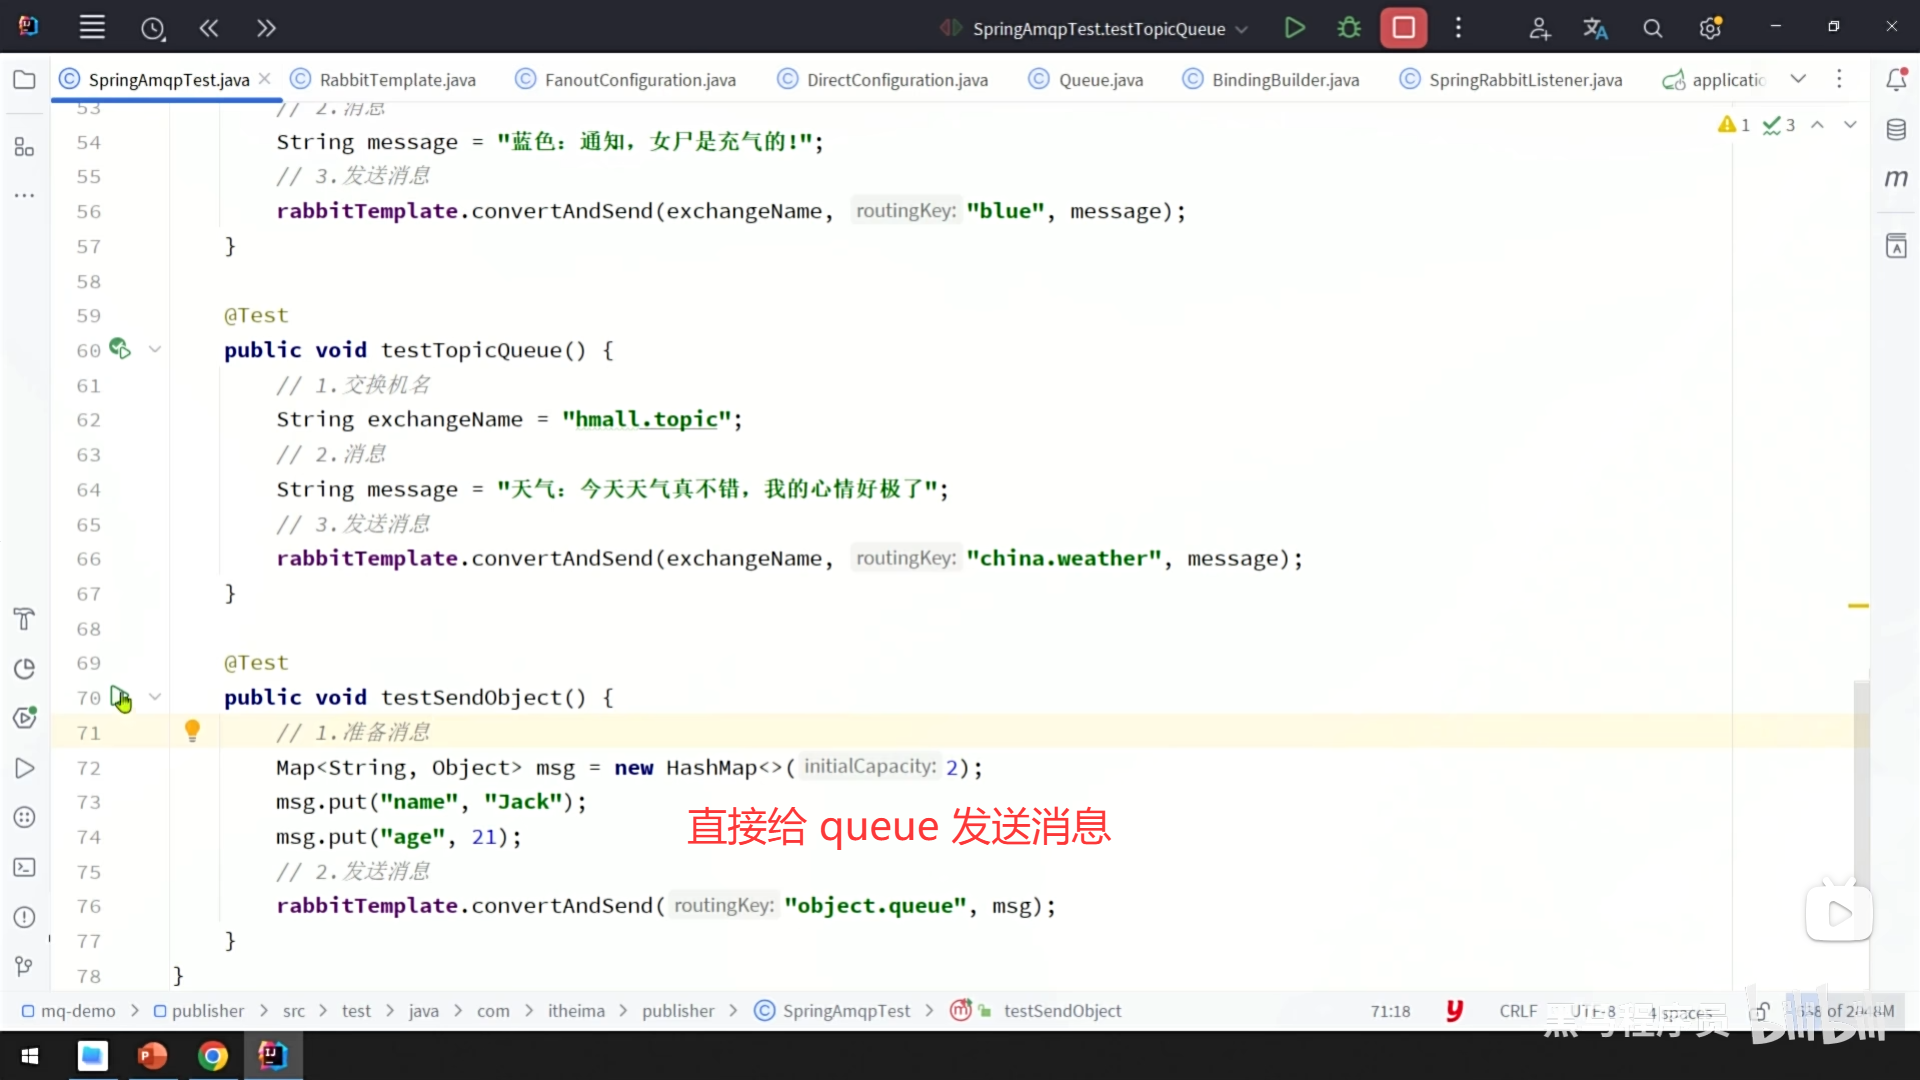Expand the SpringAmqpTest.testTopicQueue run configuration dropdown
The height and width of the screenshot is (1080, 1920).
click(1241, 29)
